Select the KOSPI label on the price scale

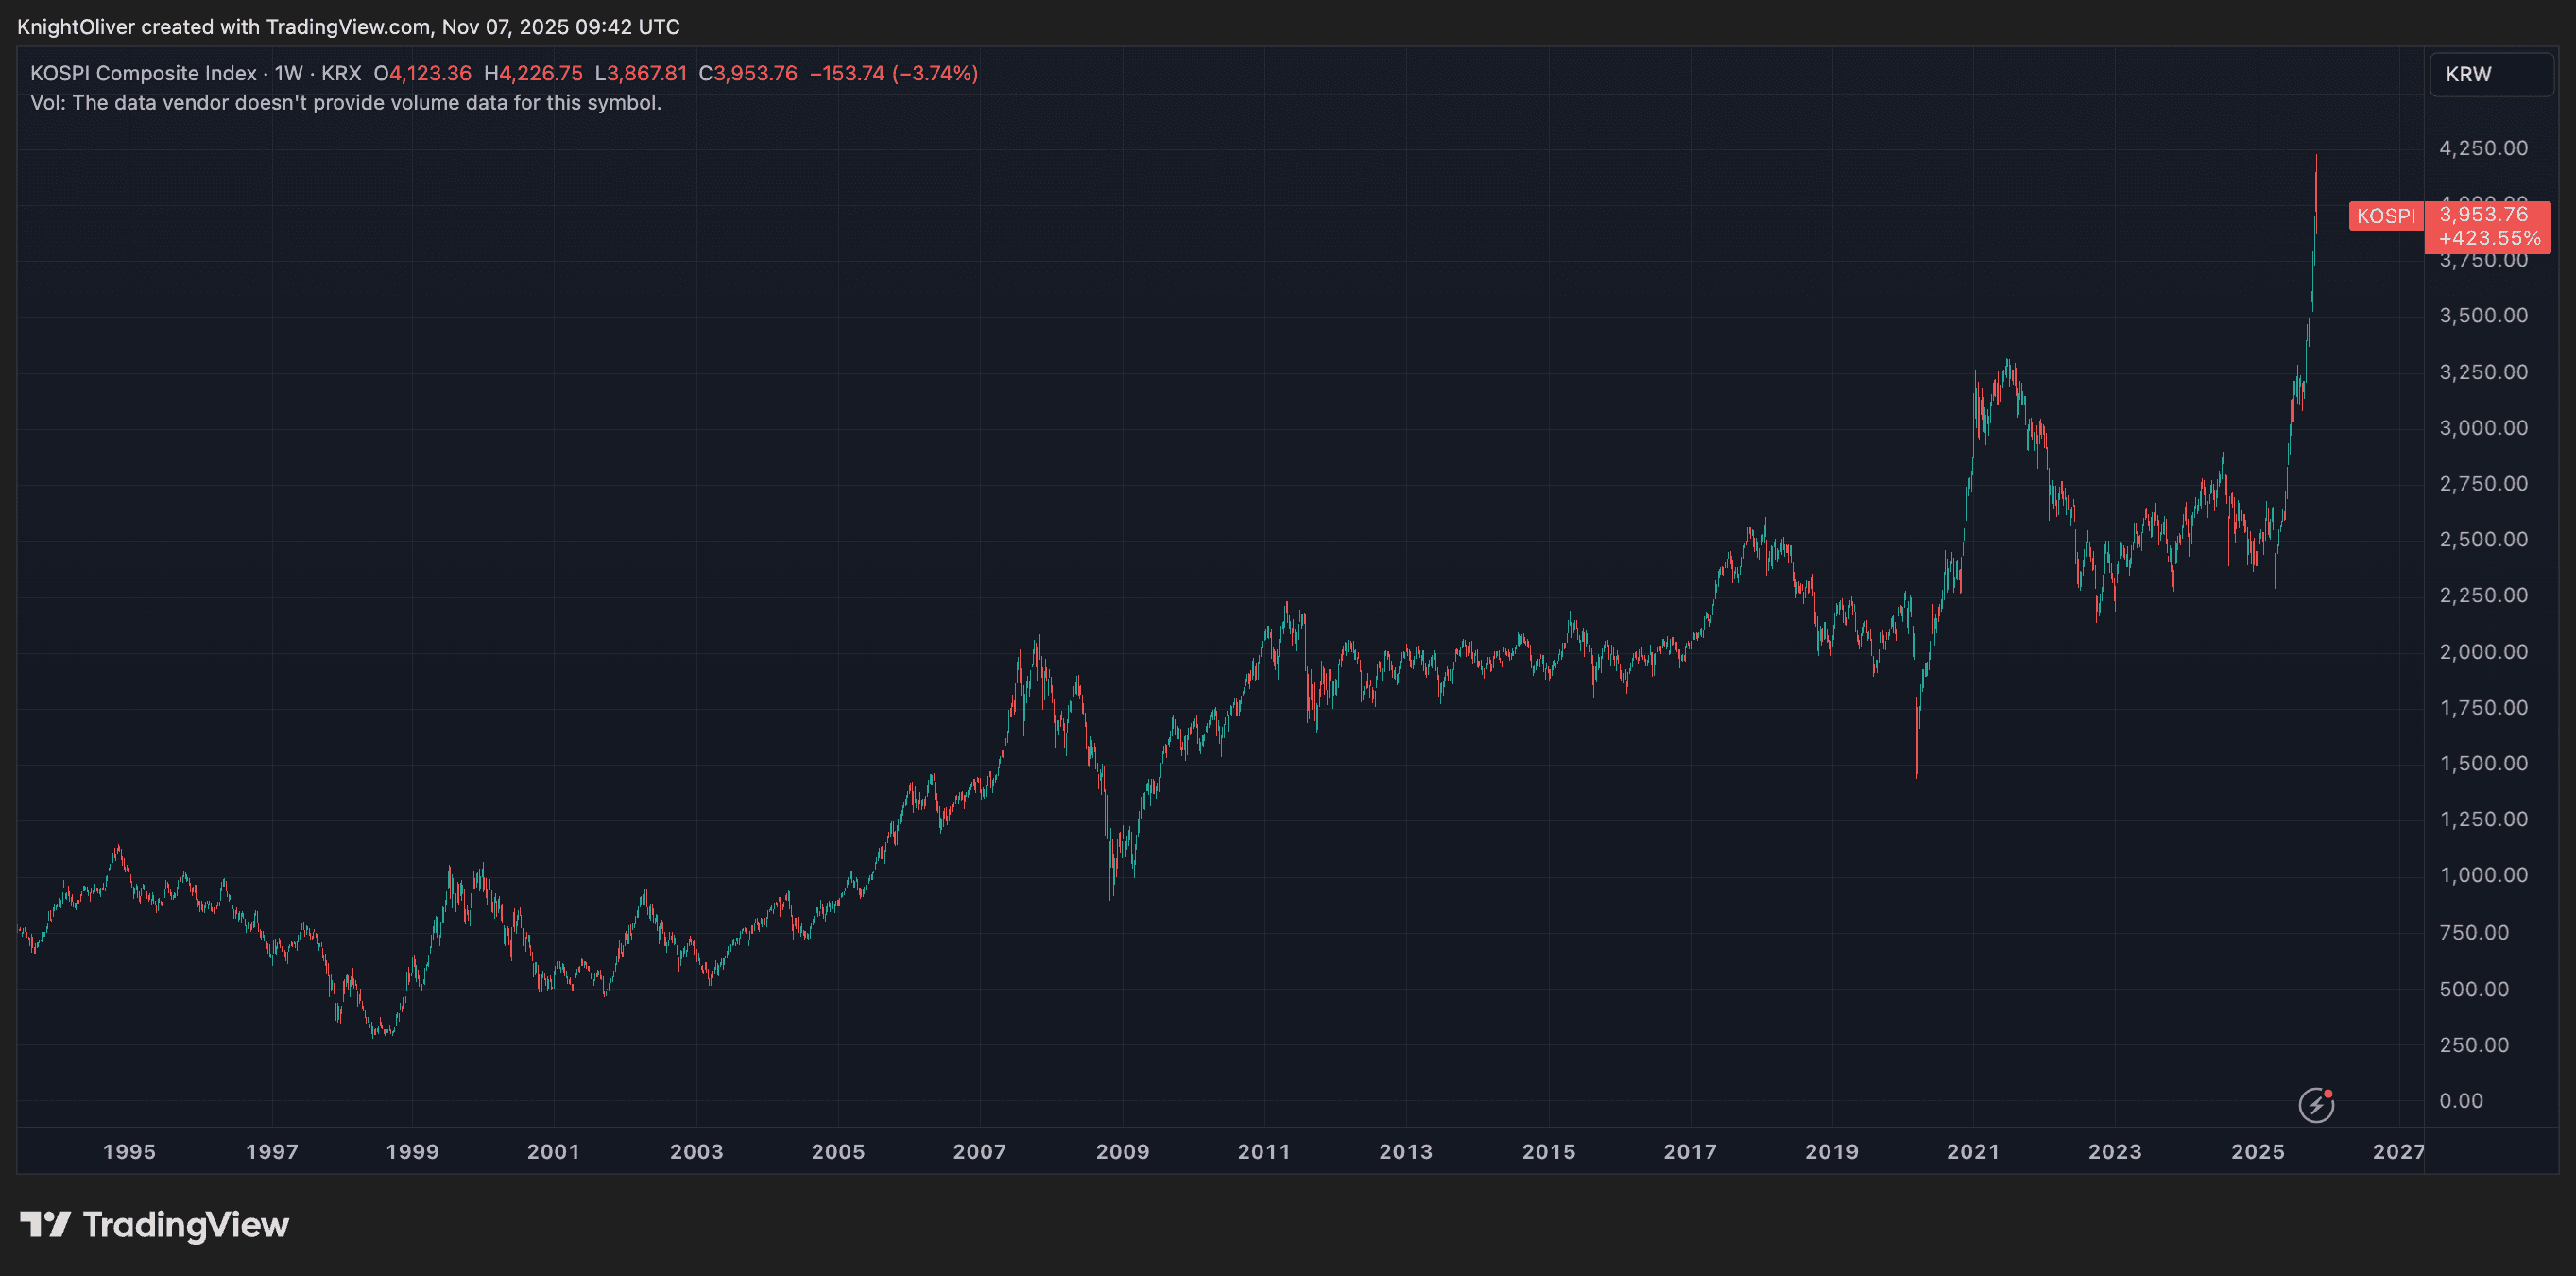click(2385, 216)
